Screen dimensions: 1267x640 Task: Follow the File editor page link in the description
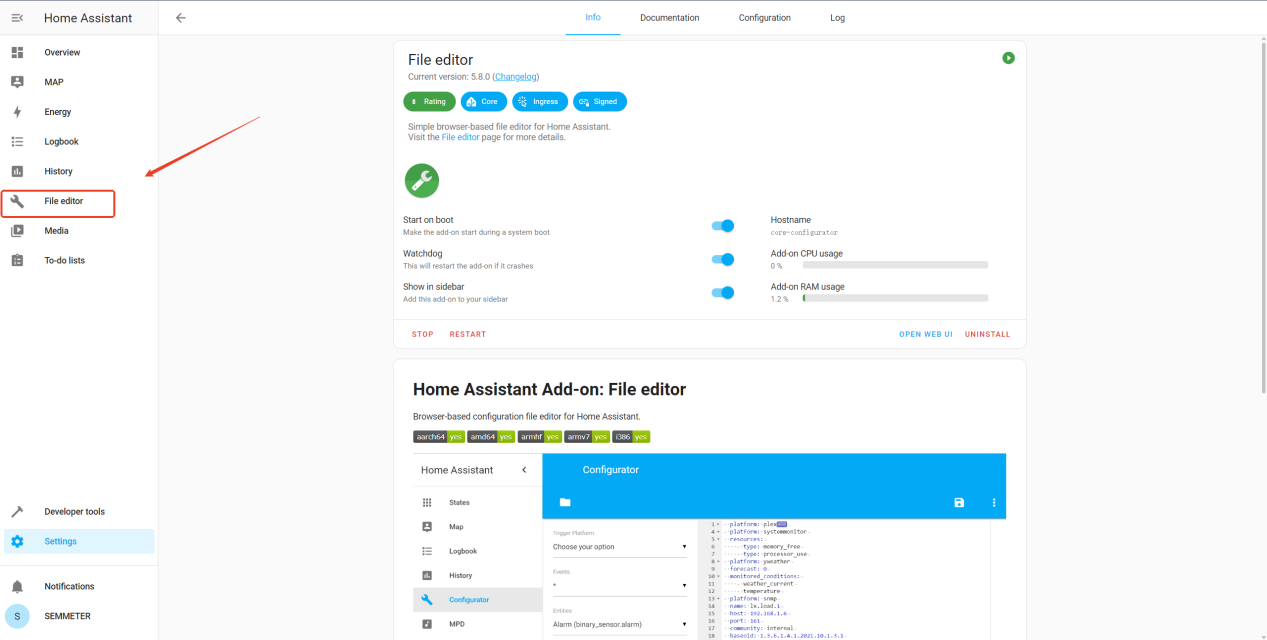pos(461,137)
